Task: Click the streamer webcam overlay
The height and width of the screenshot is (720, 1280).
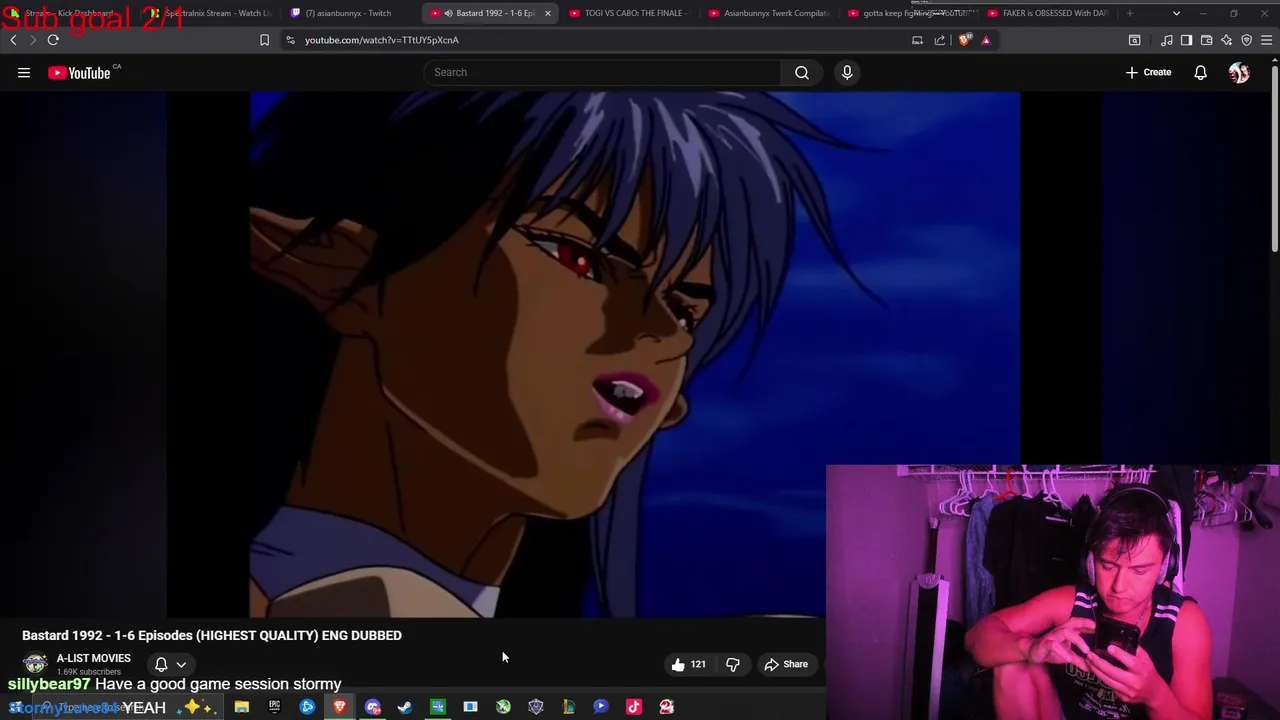Action: click(1052, 592)
